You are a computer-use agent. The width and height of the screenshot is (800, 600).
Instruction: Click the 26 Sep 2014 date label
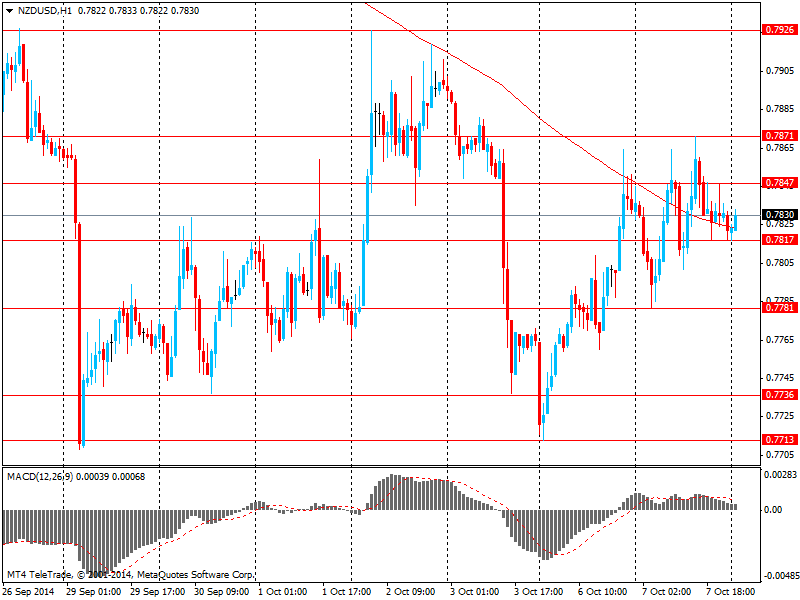click(x=30, y=592)
